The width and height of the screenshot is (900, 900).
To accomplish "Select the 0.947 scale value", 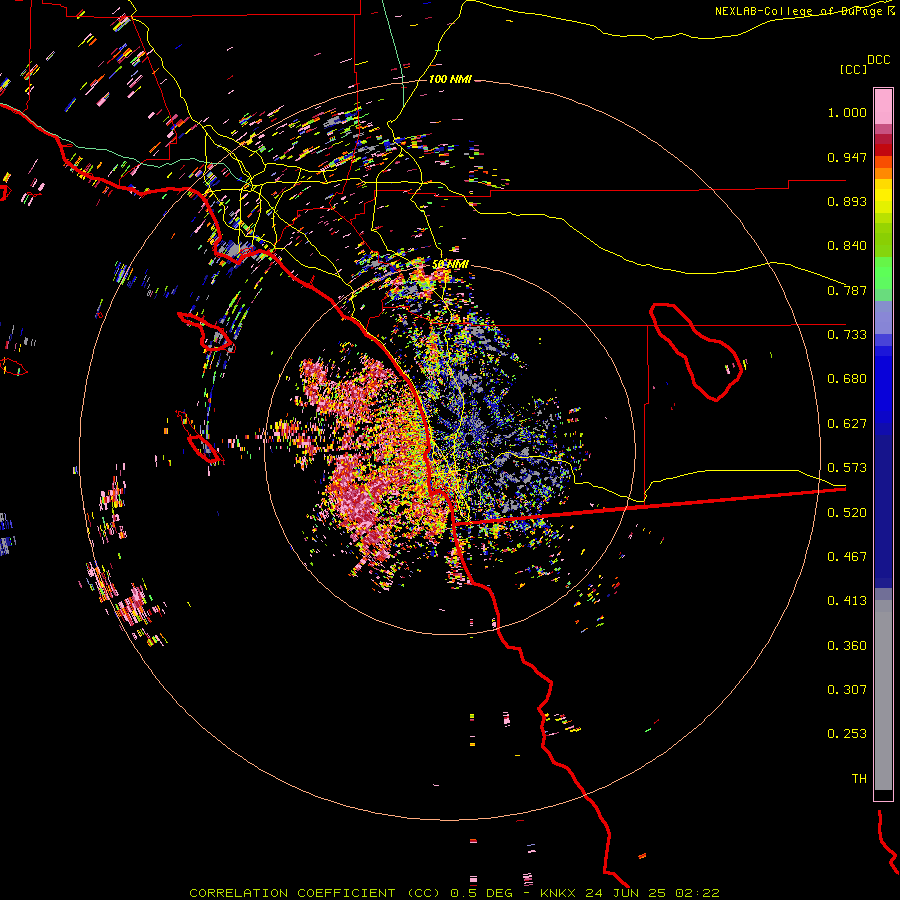I will click(847, 157).
